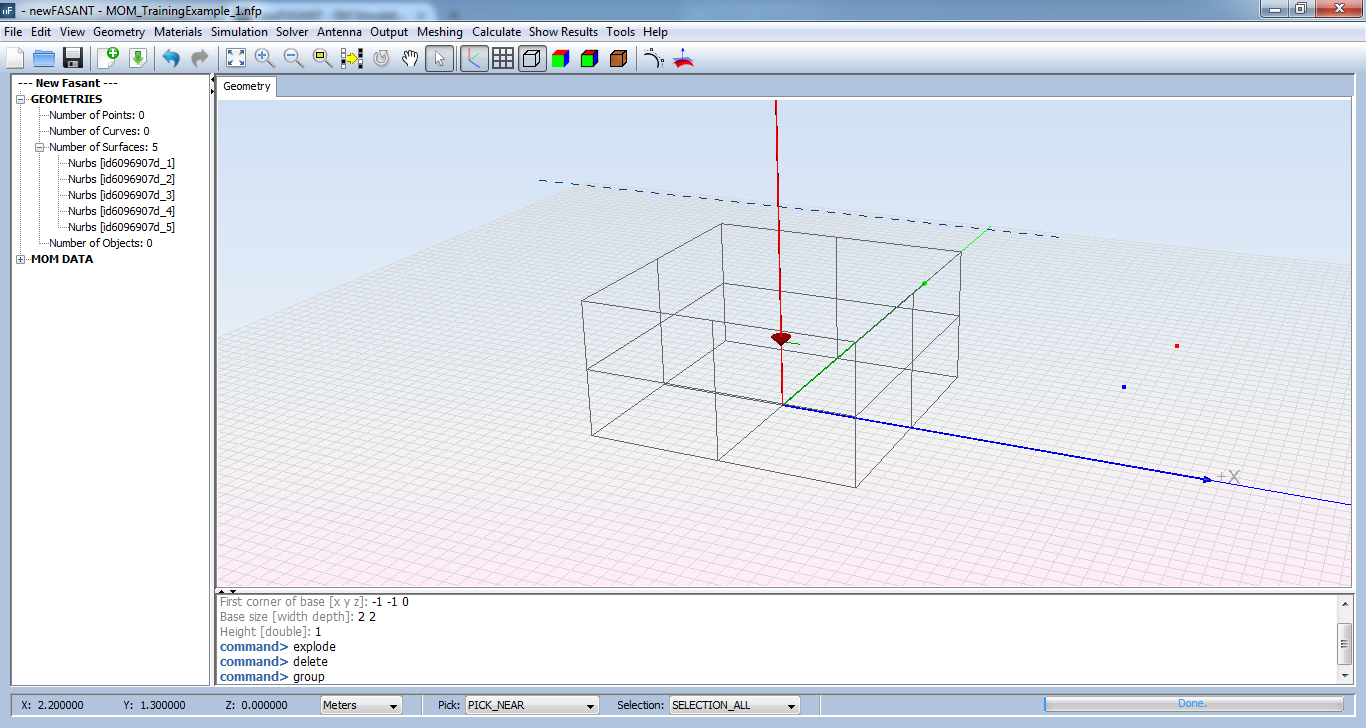Toggle the wireframe cube view mode
1366x728 pixels.
[532, 58]
